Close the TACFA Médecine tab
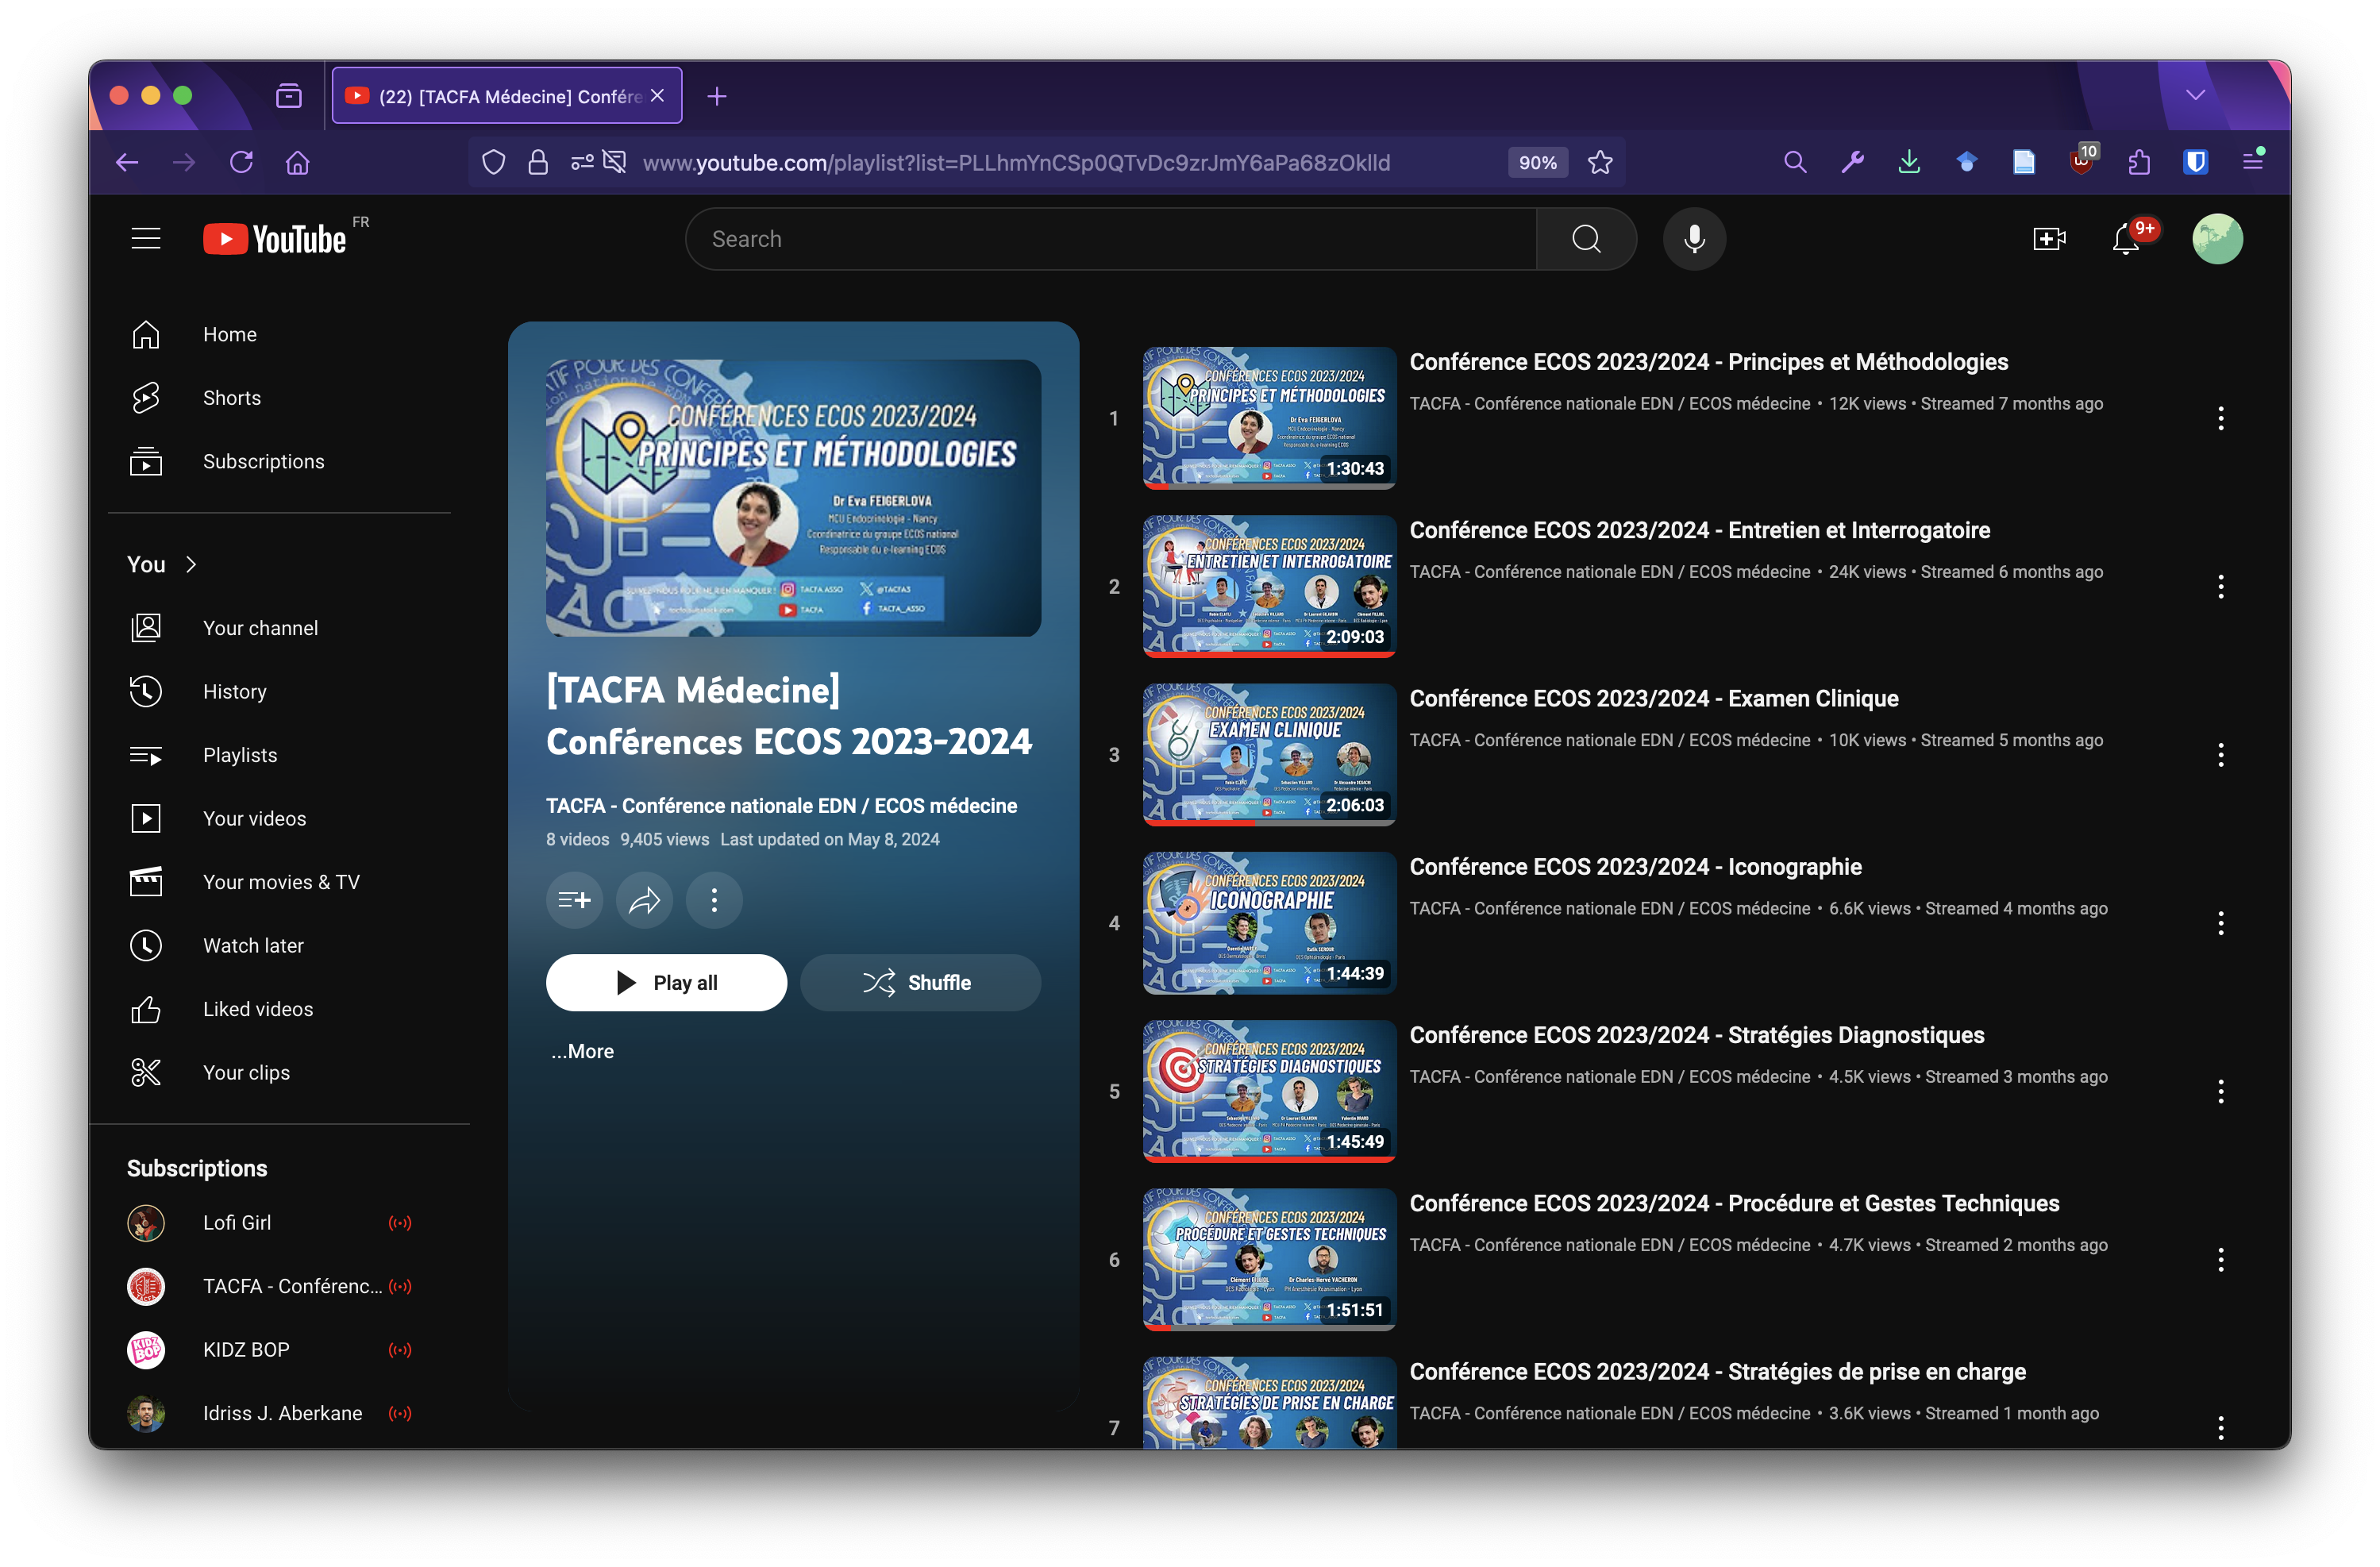2380x1567 pixels. point(657,96)
